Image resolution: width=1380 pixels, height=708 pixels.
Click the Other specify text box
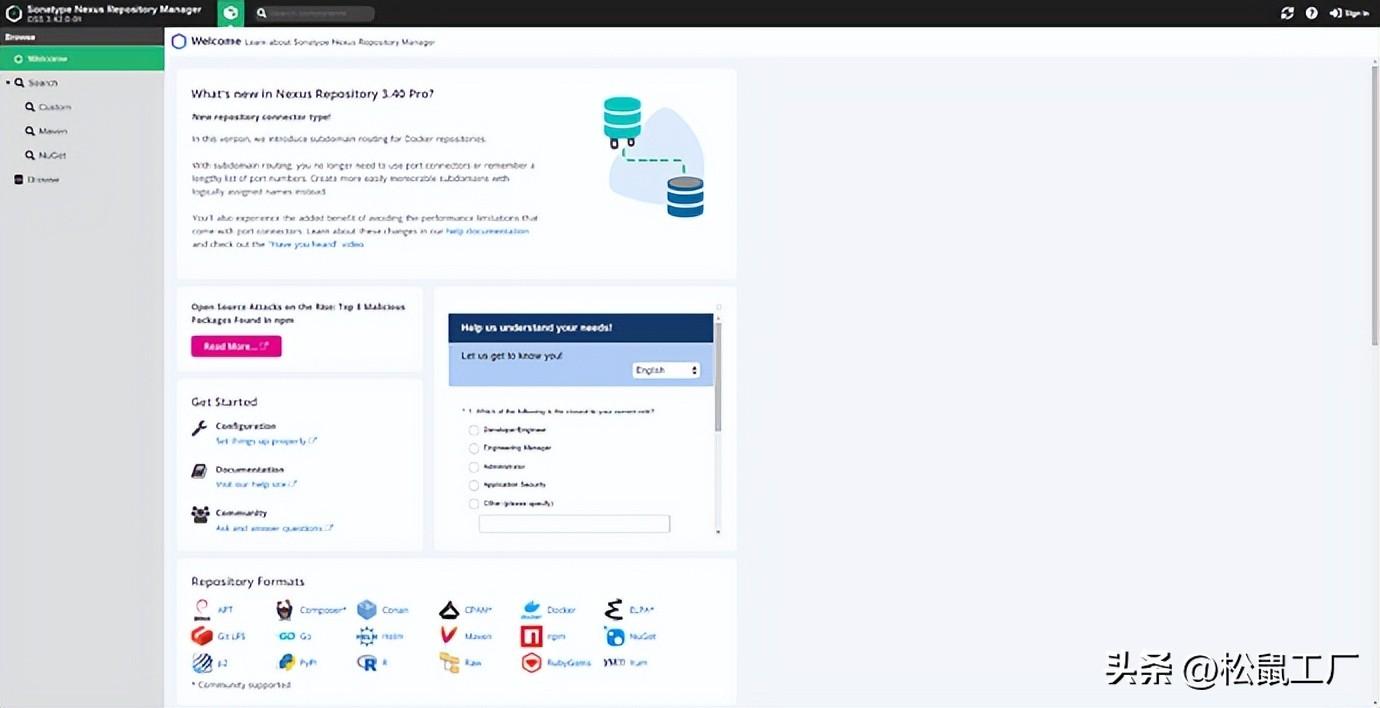coord(574,524)
